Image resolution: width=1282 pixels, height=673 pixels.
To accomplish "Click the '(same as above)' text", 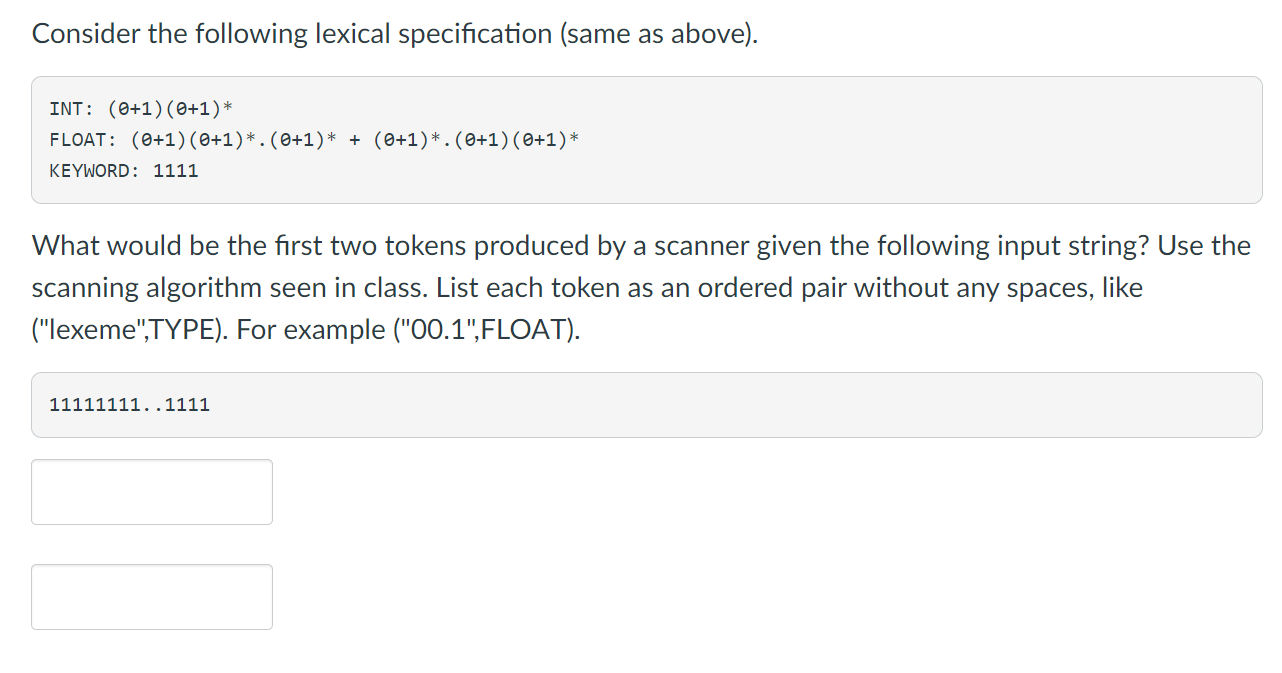I will [x=659, y=34].
